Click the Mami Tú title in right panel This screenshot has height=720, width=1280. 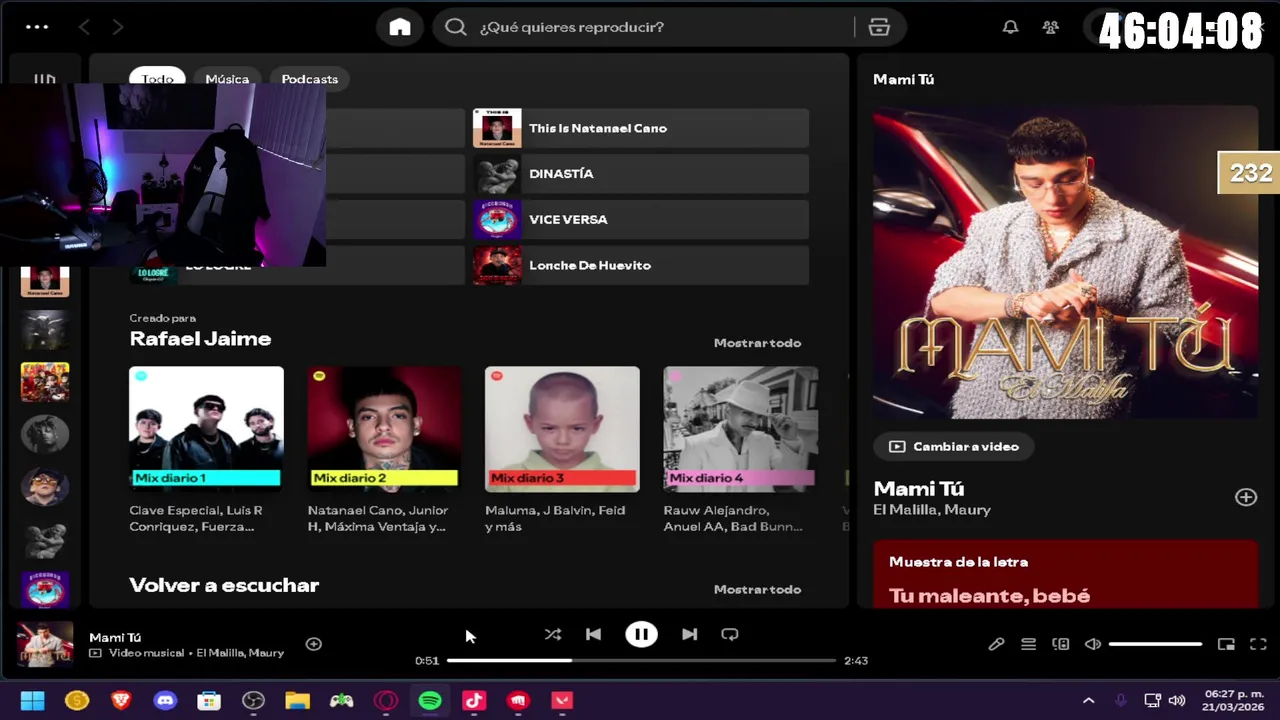(x=918, y=488)
